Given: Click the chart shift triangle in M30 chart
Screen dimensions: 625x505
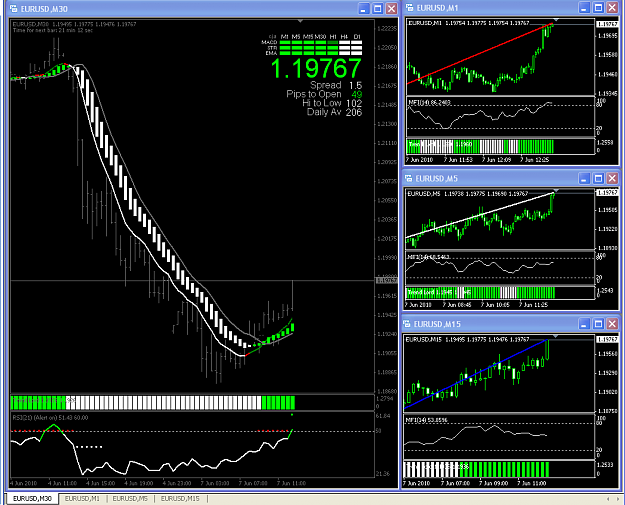Looking at the screenshot, I should click(301, 21).
